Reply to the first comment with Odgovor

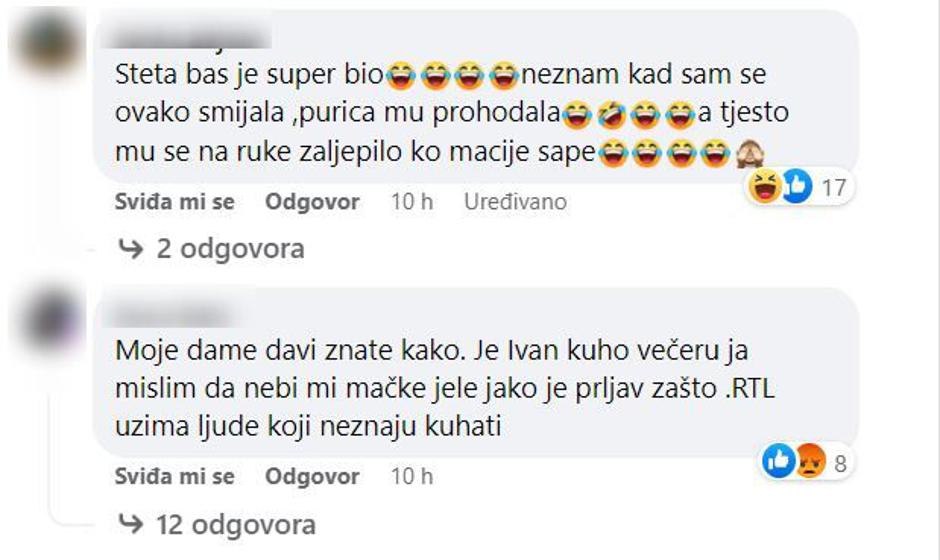pos(312,201)
